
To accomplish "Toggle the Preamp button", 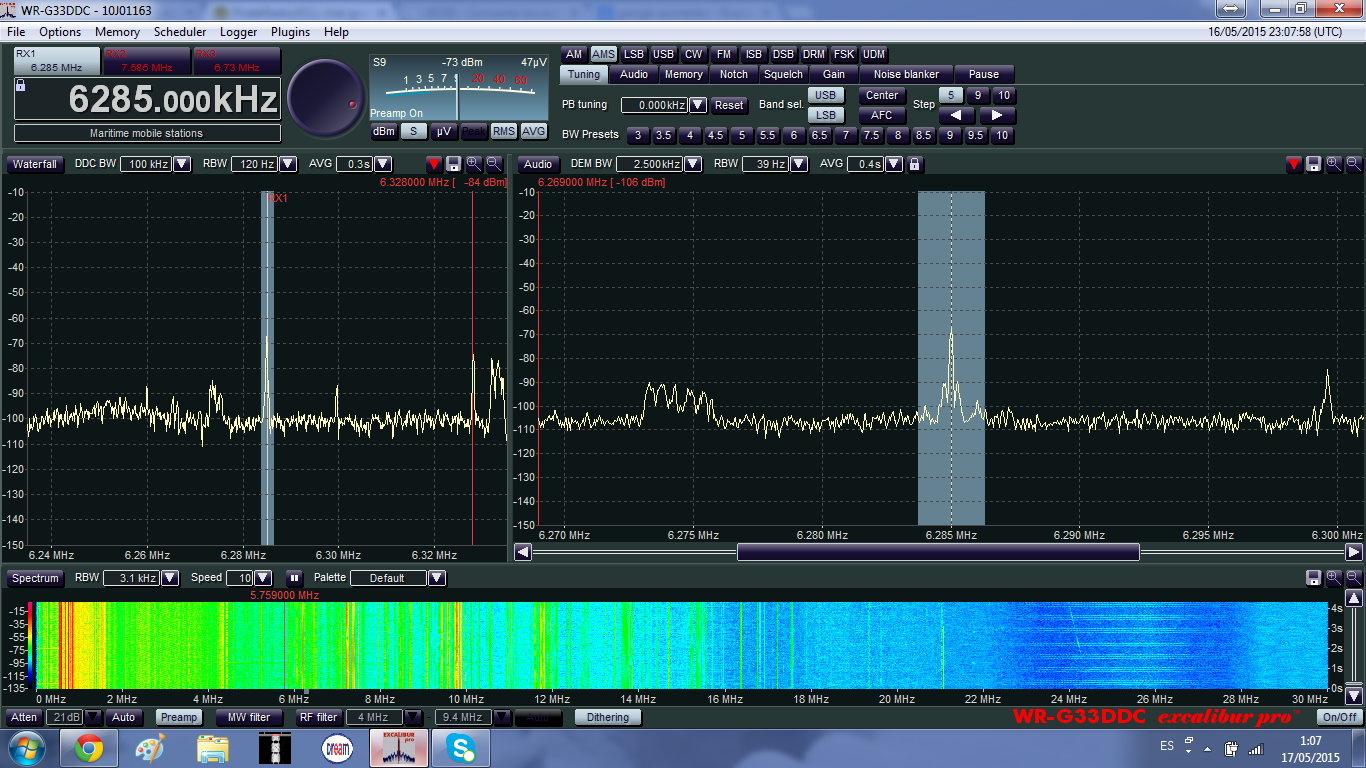I will pos(179,717).
